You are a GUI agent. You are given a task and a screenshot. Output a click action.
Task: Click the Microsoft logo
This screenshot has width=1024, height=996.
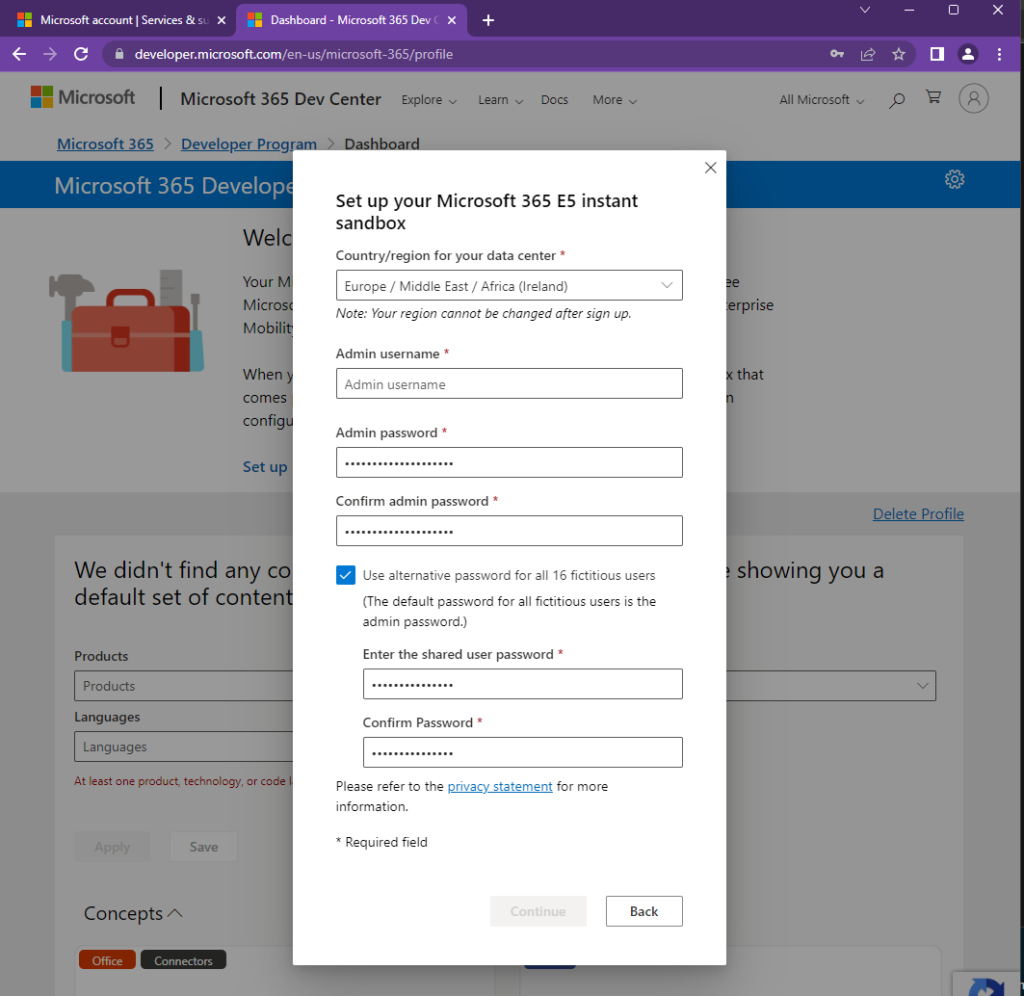pyautogui.click(x=83, y=97)
